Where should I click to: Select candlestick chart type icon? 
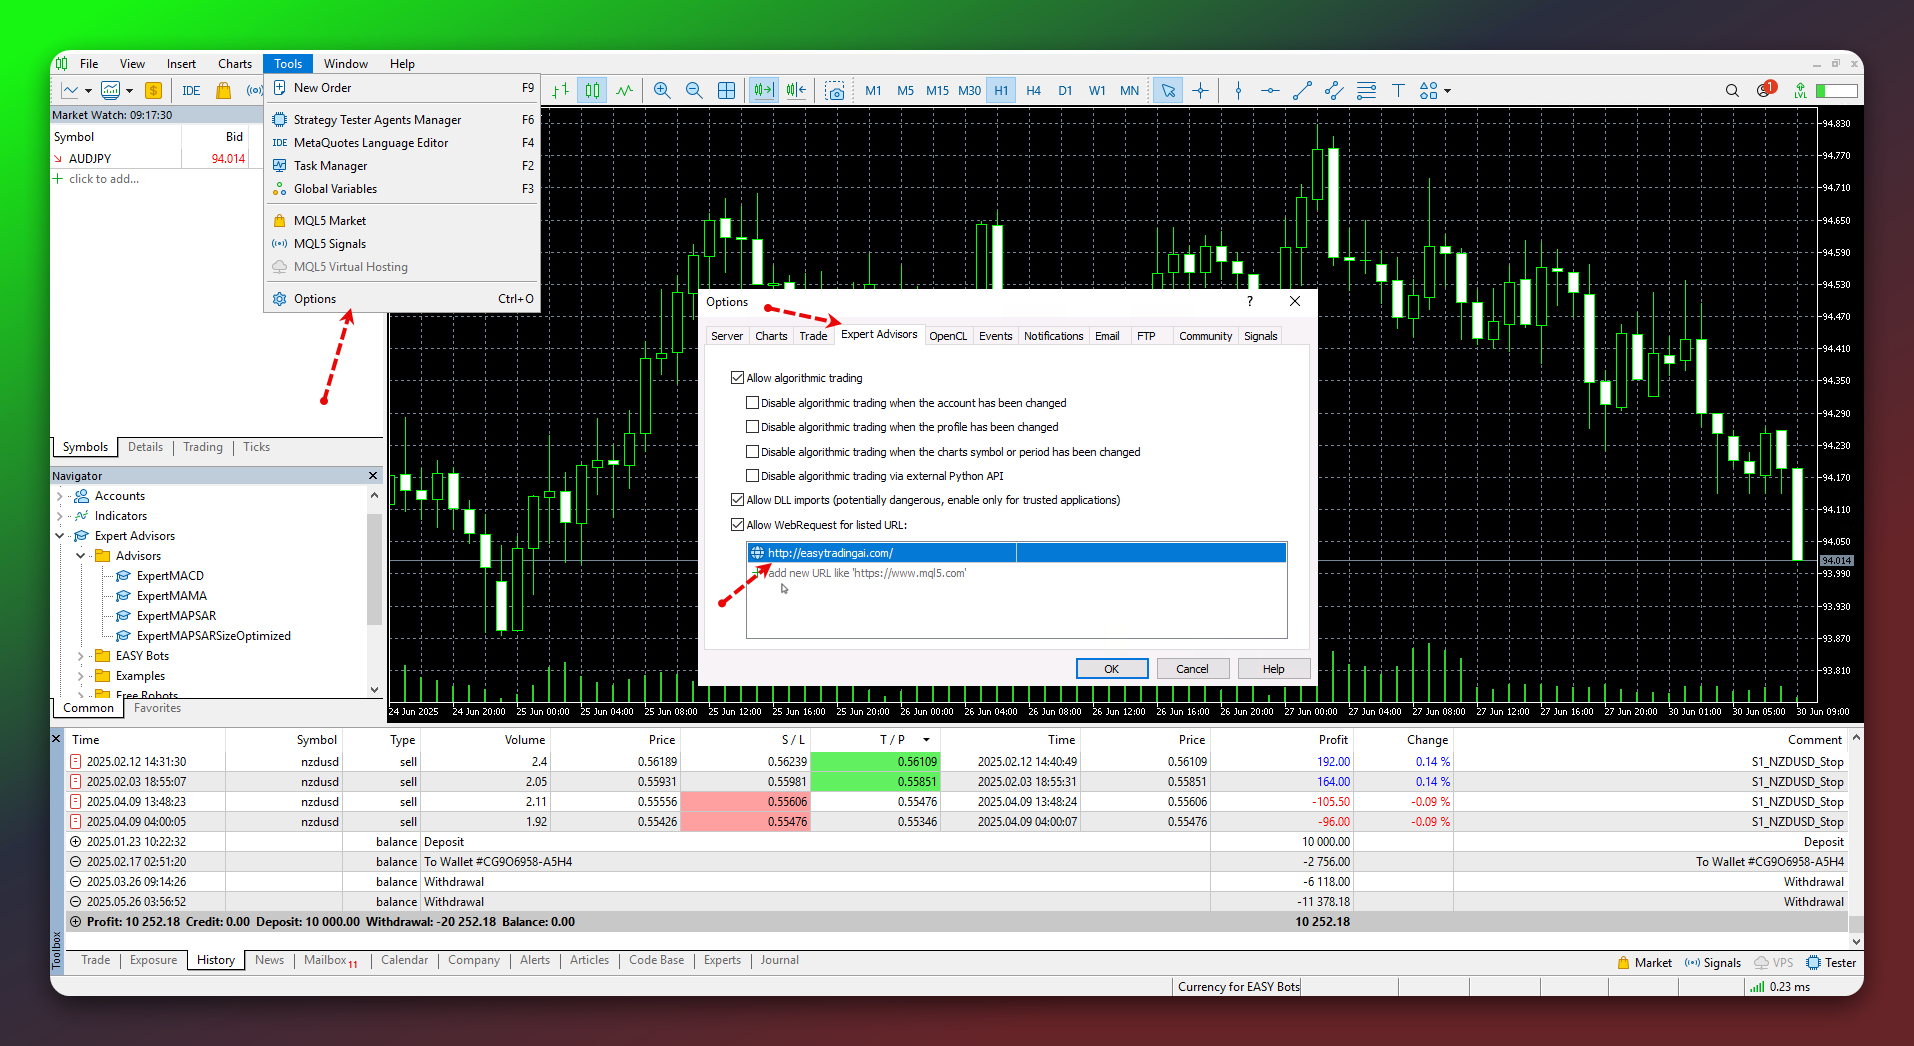coord(593,90)
